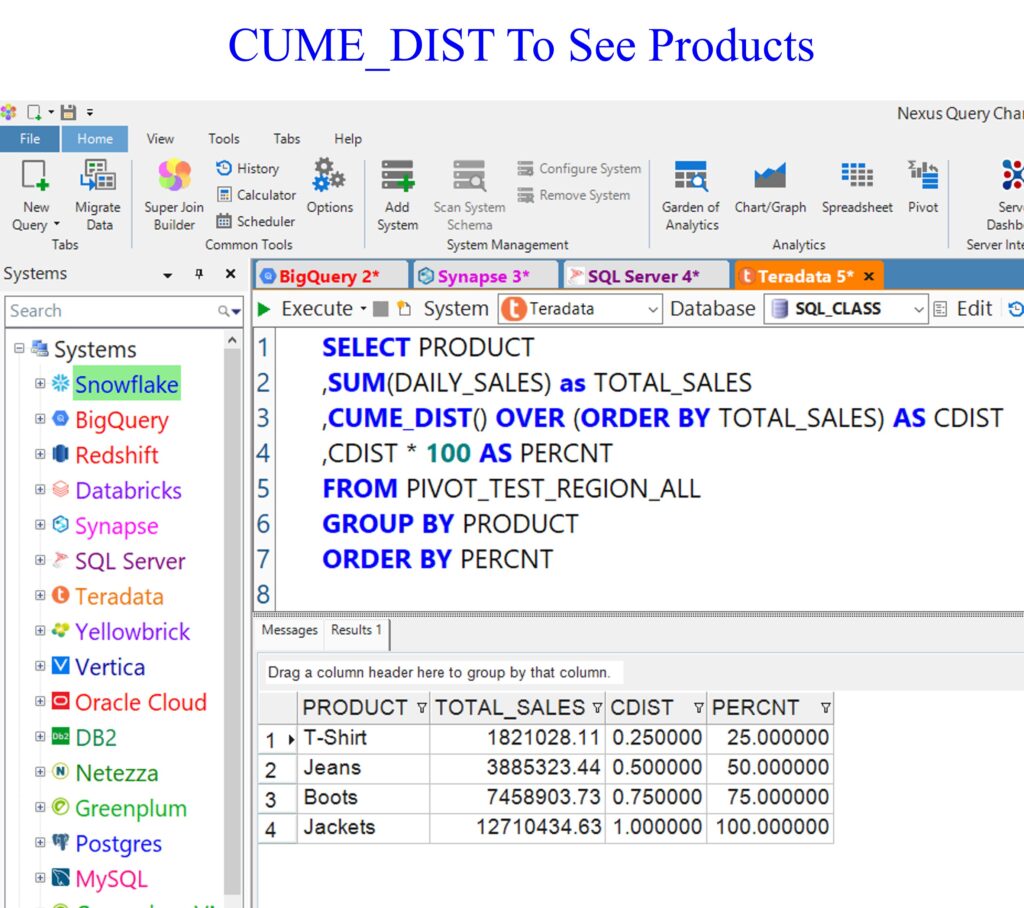Launch the Super Join Builder
Image resolution: width=1024 pixels, height=908 pixels.
click(x=174, y=177)
